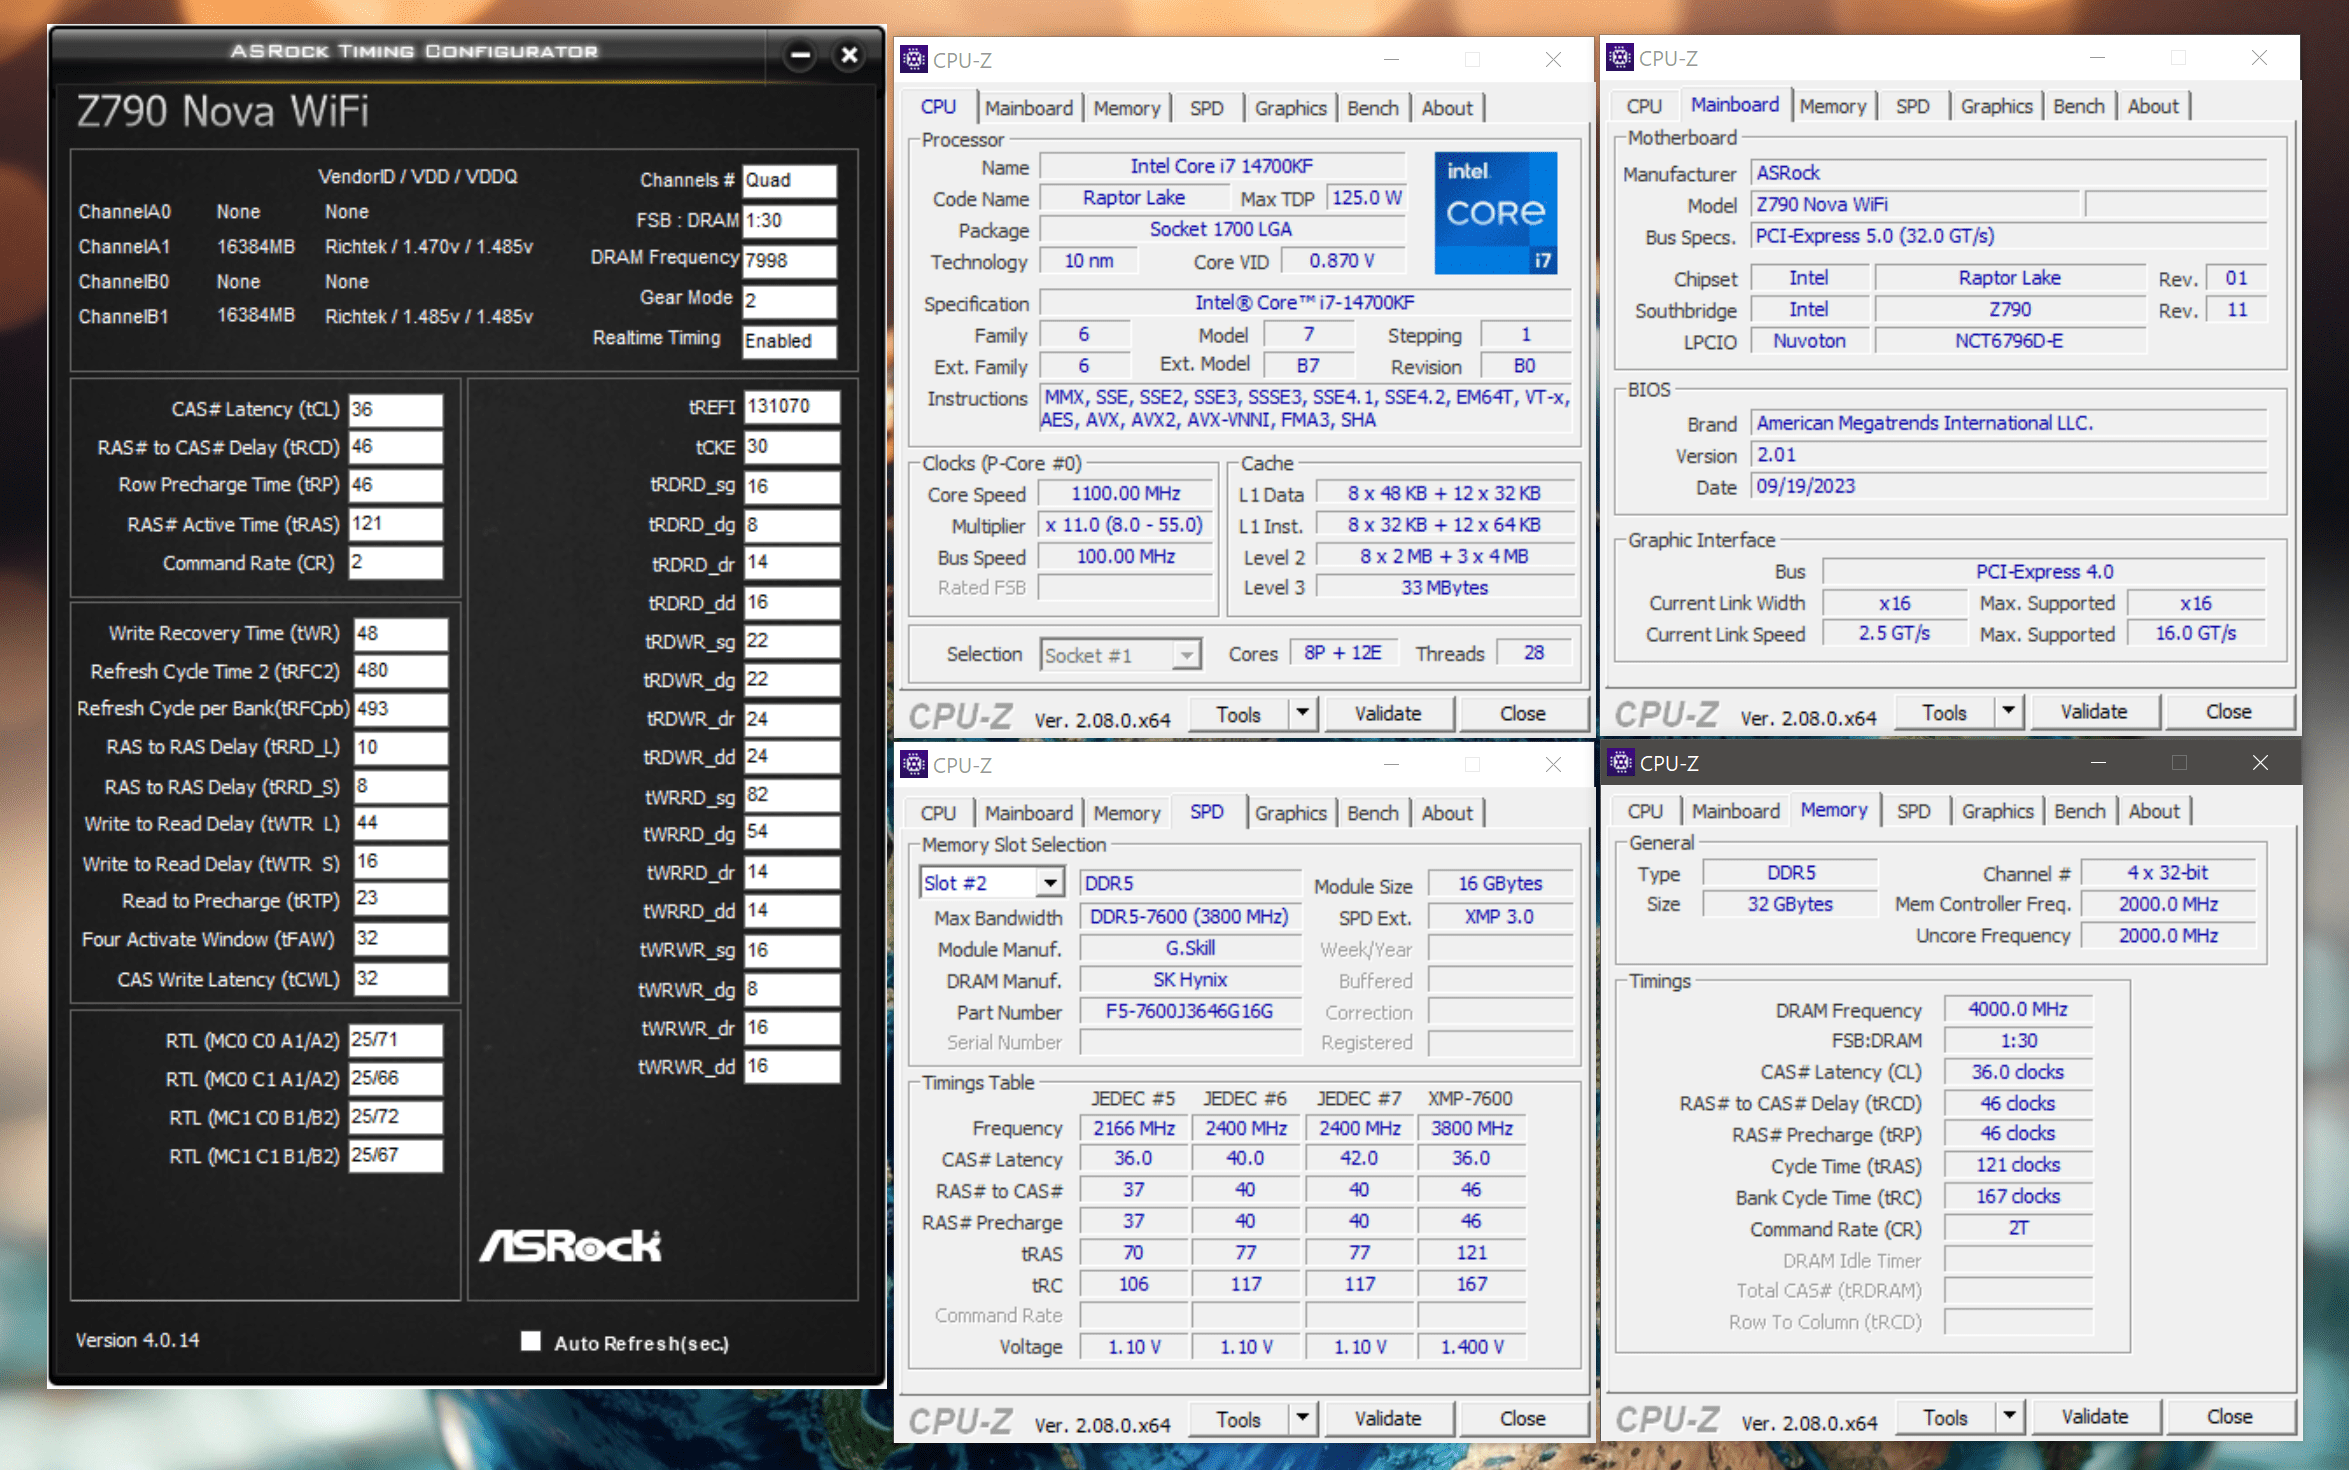Click the CPU-Z app icon in the Memory window title bar
2349x1470 pixels.
click(x=1620, y=763)
